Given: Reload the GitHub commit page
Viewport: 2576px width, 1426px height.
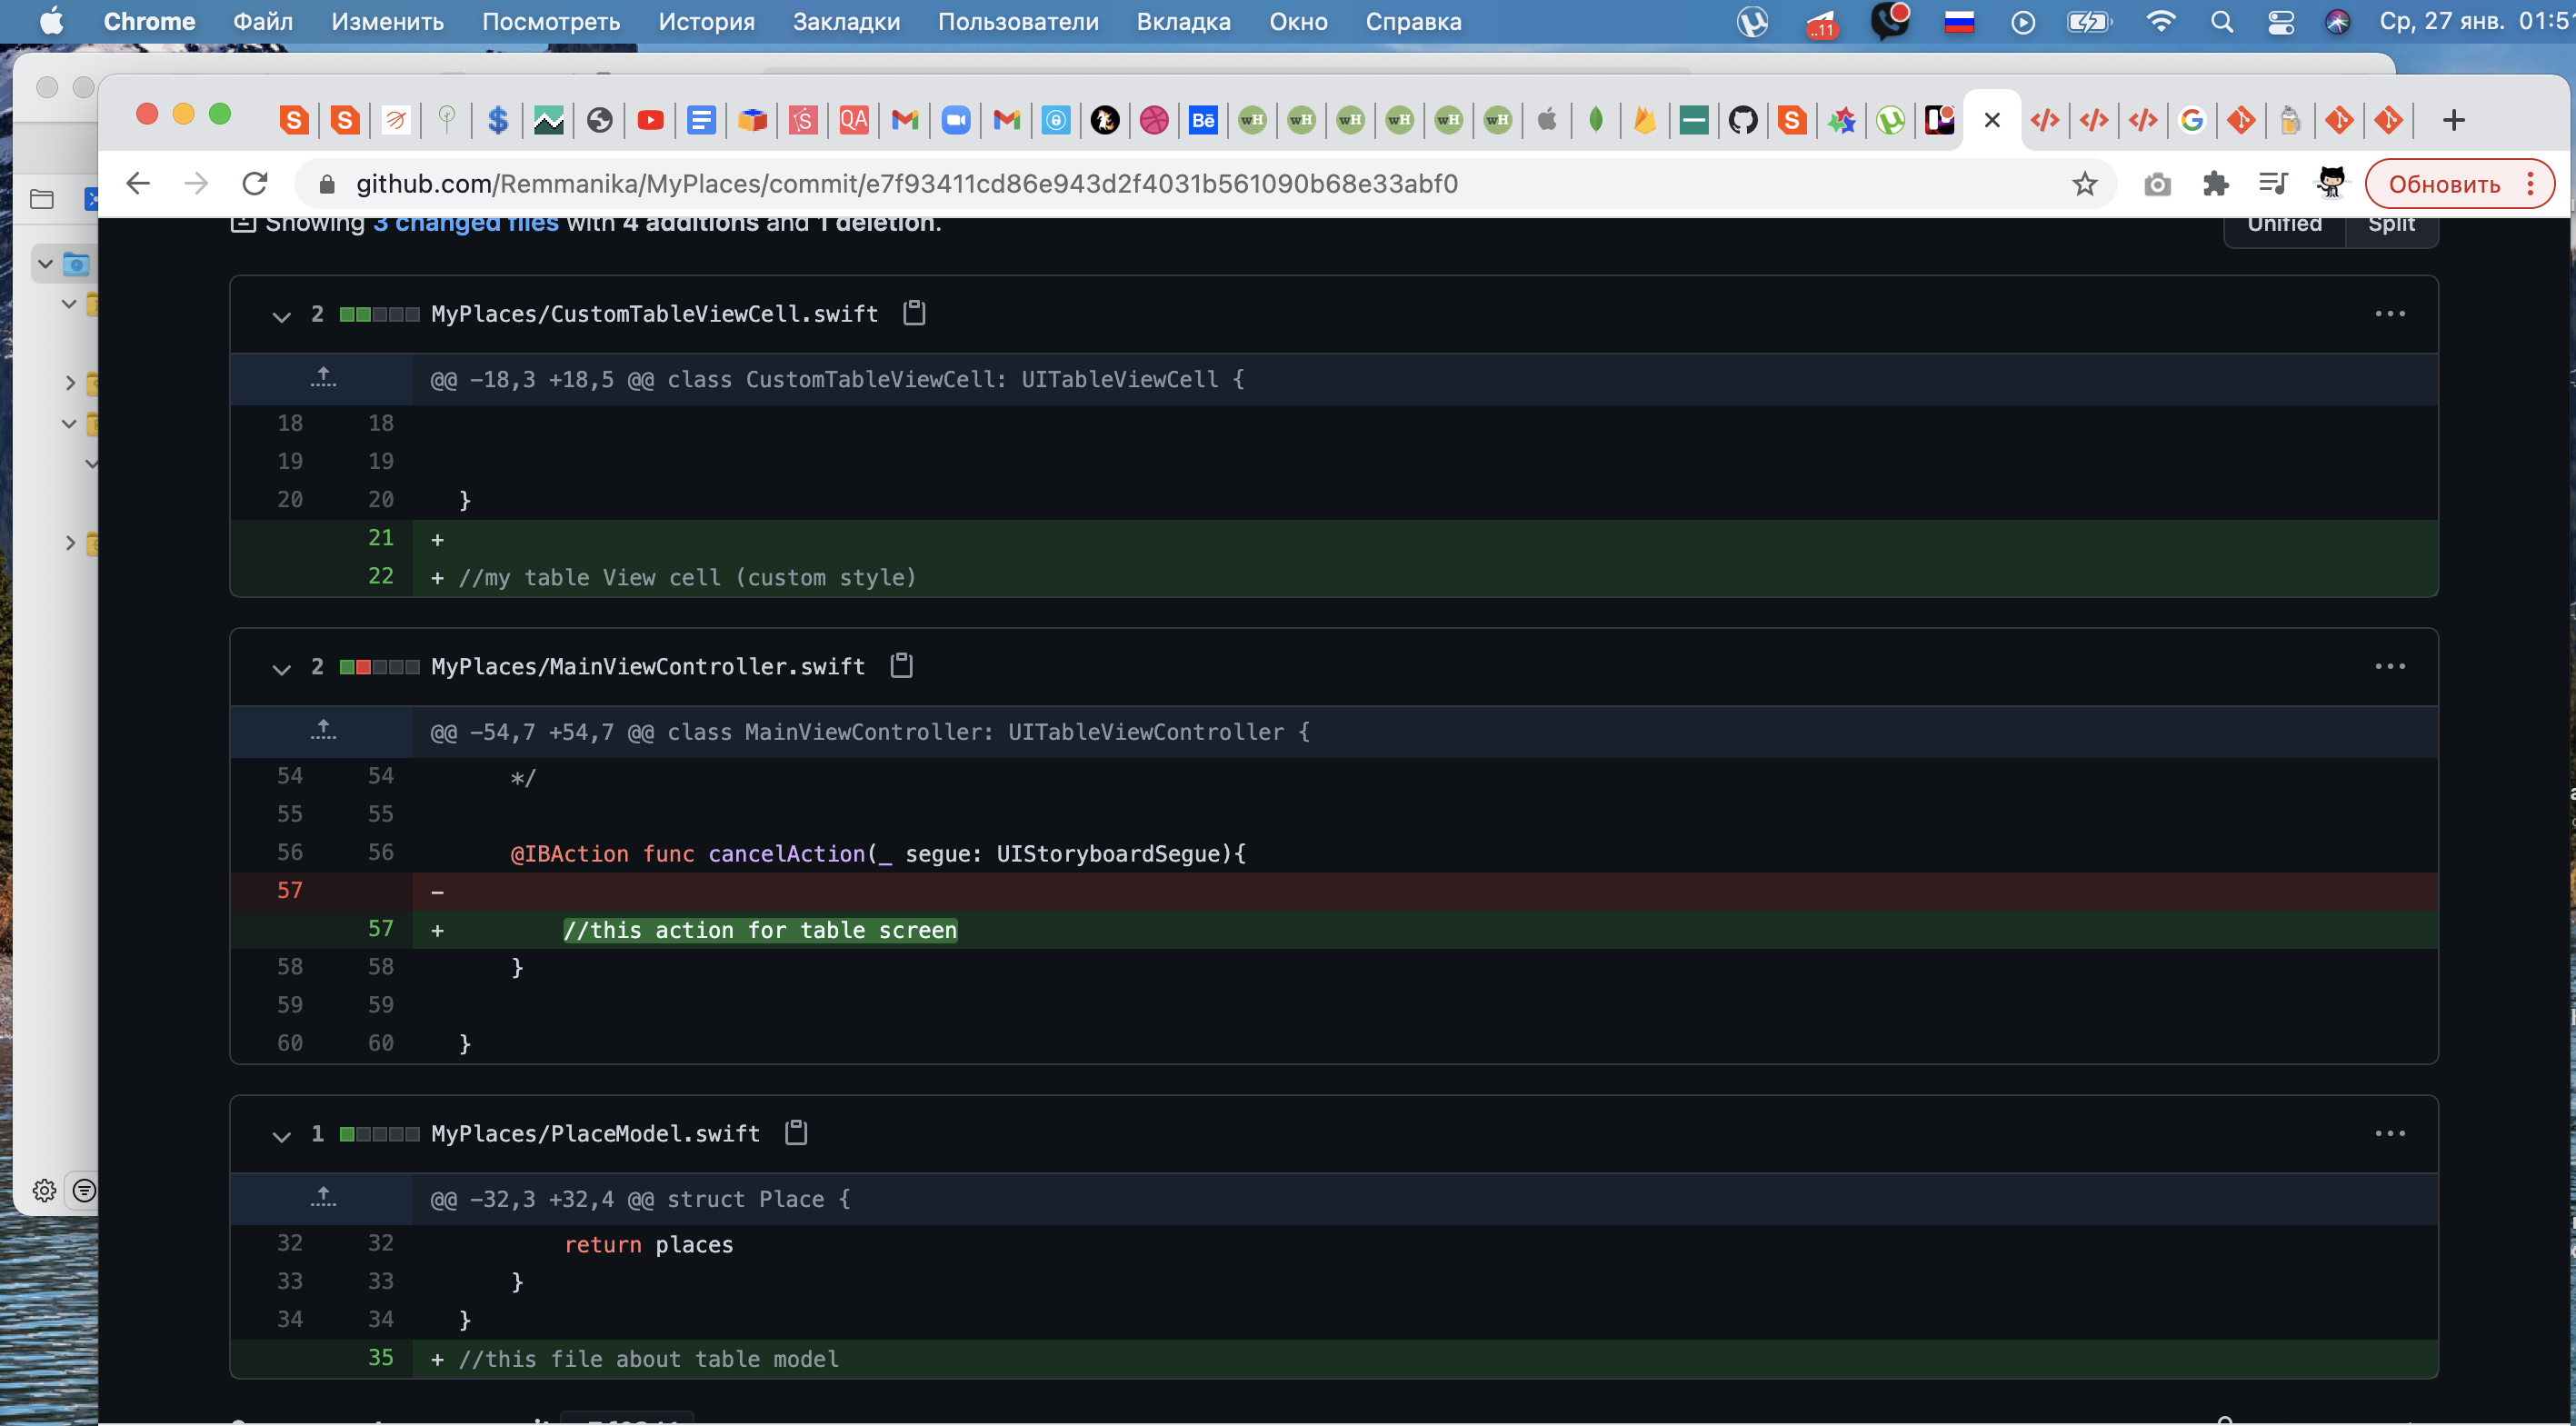Looking at the screenshot, I should (x=255, y=184).
